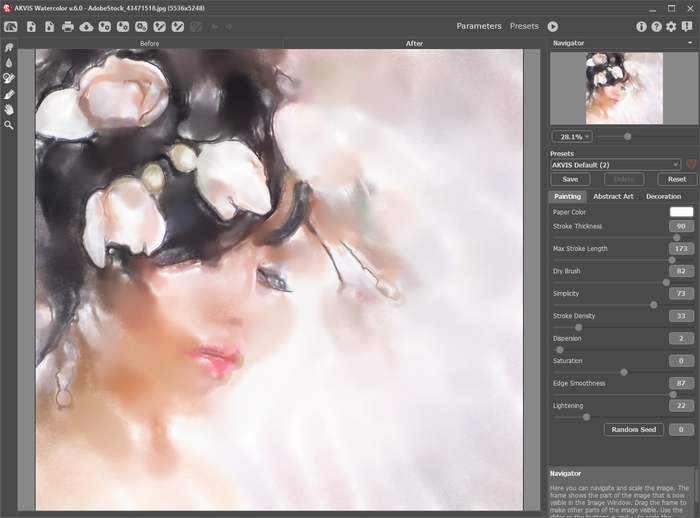Viewport: 700px width, 518px height.
Task: Click the Random Seed value field
Action: (681, 430)
